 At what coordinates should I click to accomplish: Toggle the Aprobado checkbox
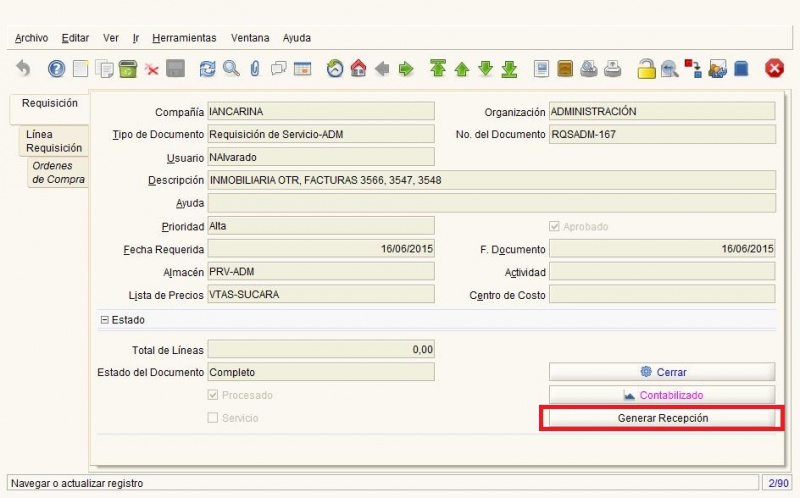[555, 227]
